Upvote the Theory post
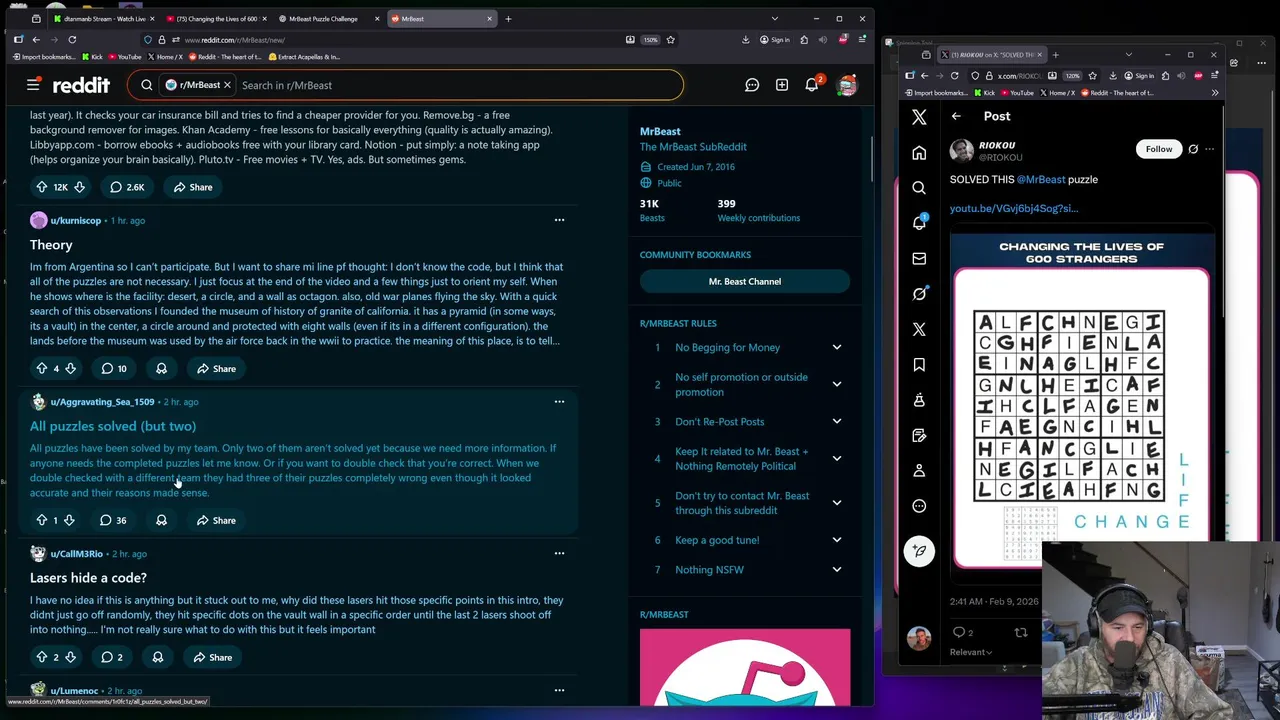Screen dimensions: 1280x720 click(x=41, y=368)
